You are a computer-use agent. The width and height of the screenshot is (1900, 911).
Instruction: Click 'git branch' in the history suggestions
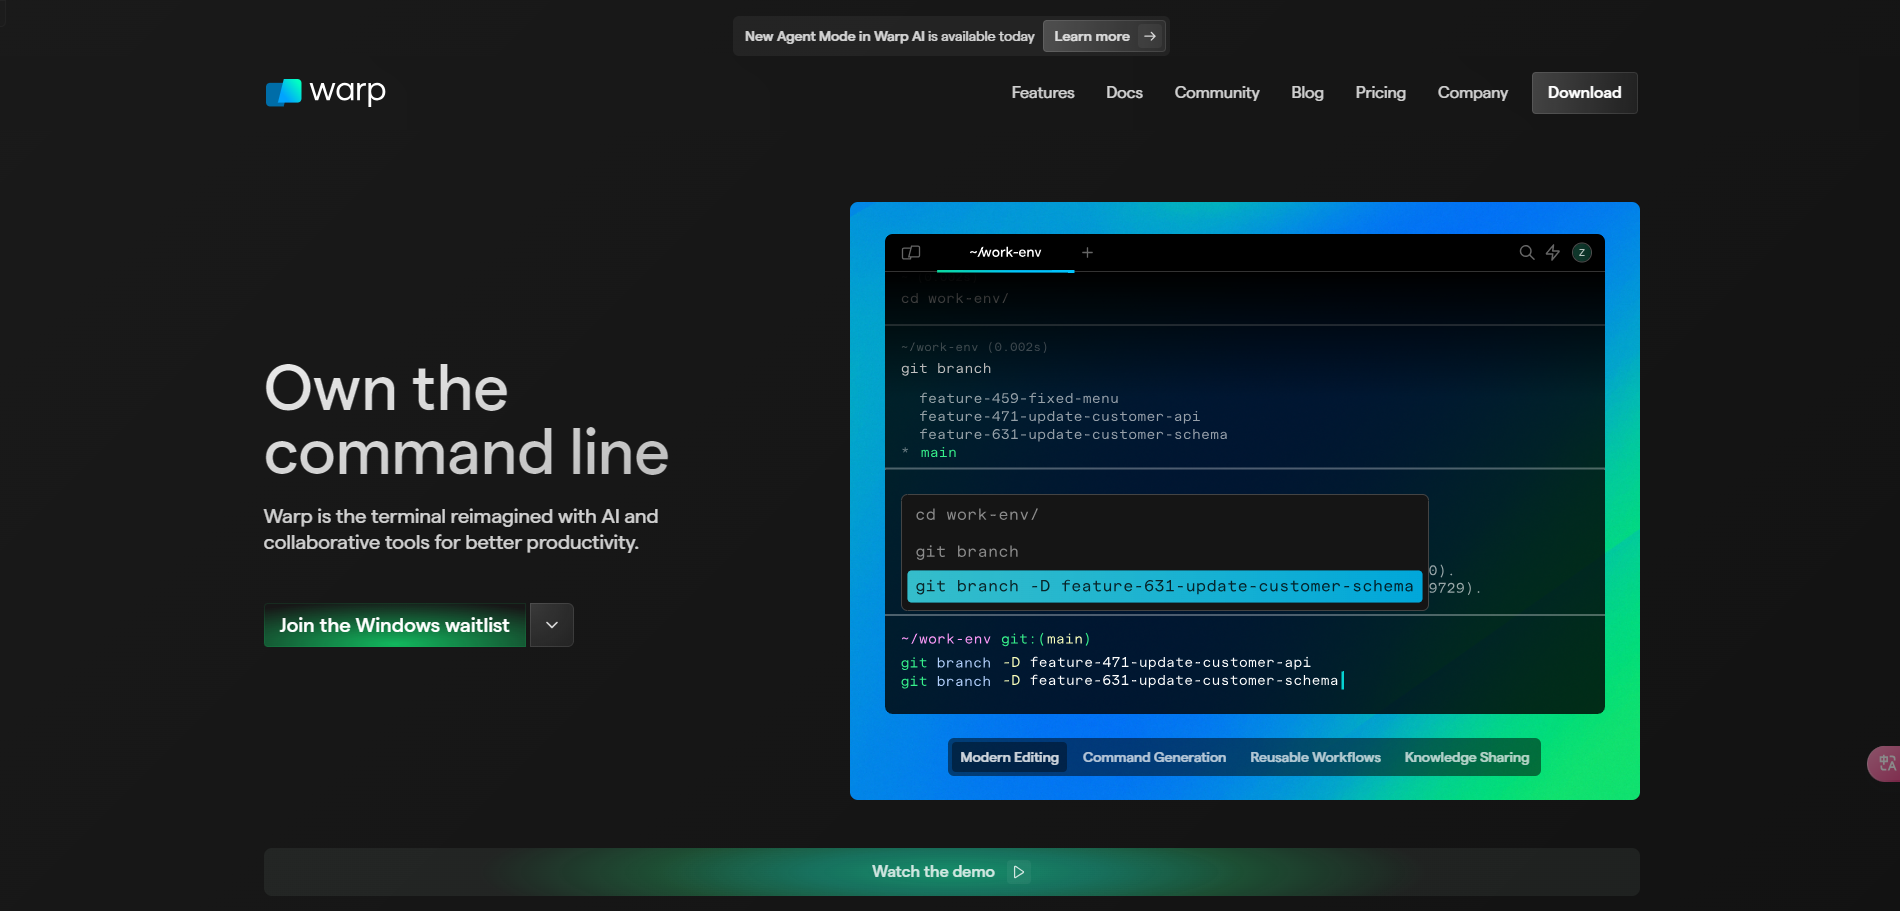[x=967, y=552]
